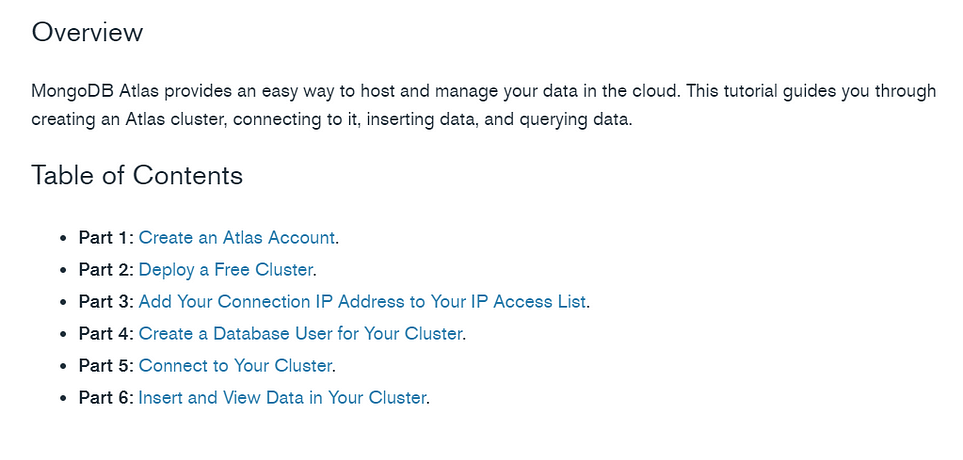Open Insert and View Data link

click(282, 397)
